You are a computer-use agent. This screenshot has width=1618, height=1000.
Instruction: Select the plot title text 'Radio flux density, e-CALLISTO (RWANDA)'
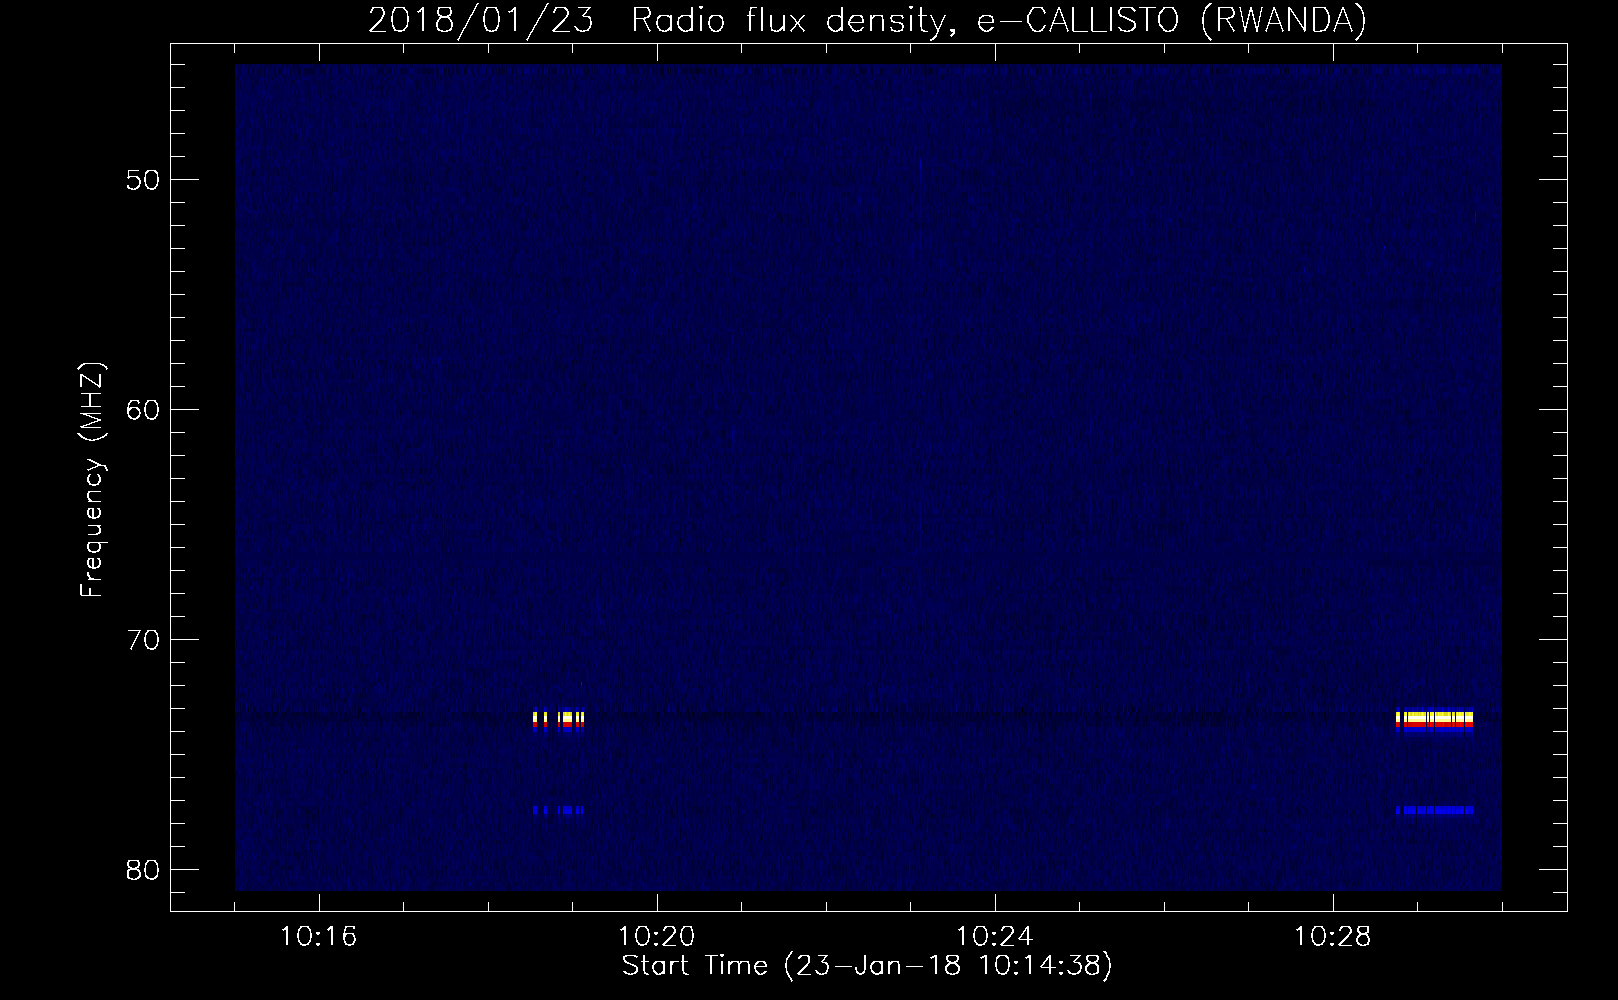point(999,21)
